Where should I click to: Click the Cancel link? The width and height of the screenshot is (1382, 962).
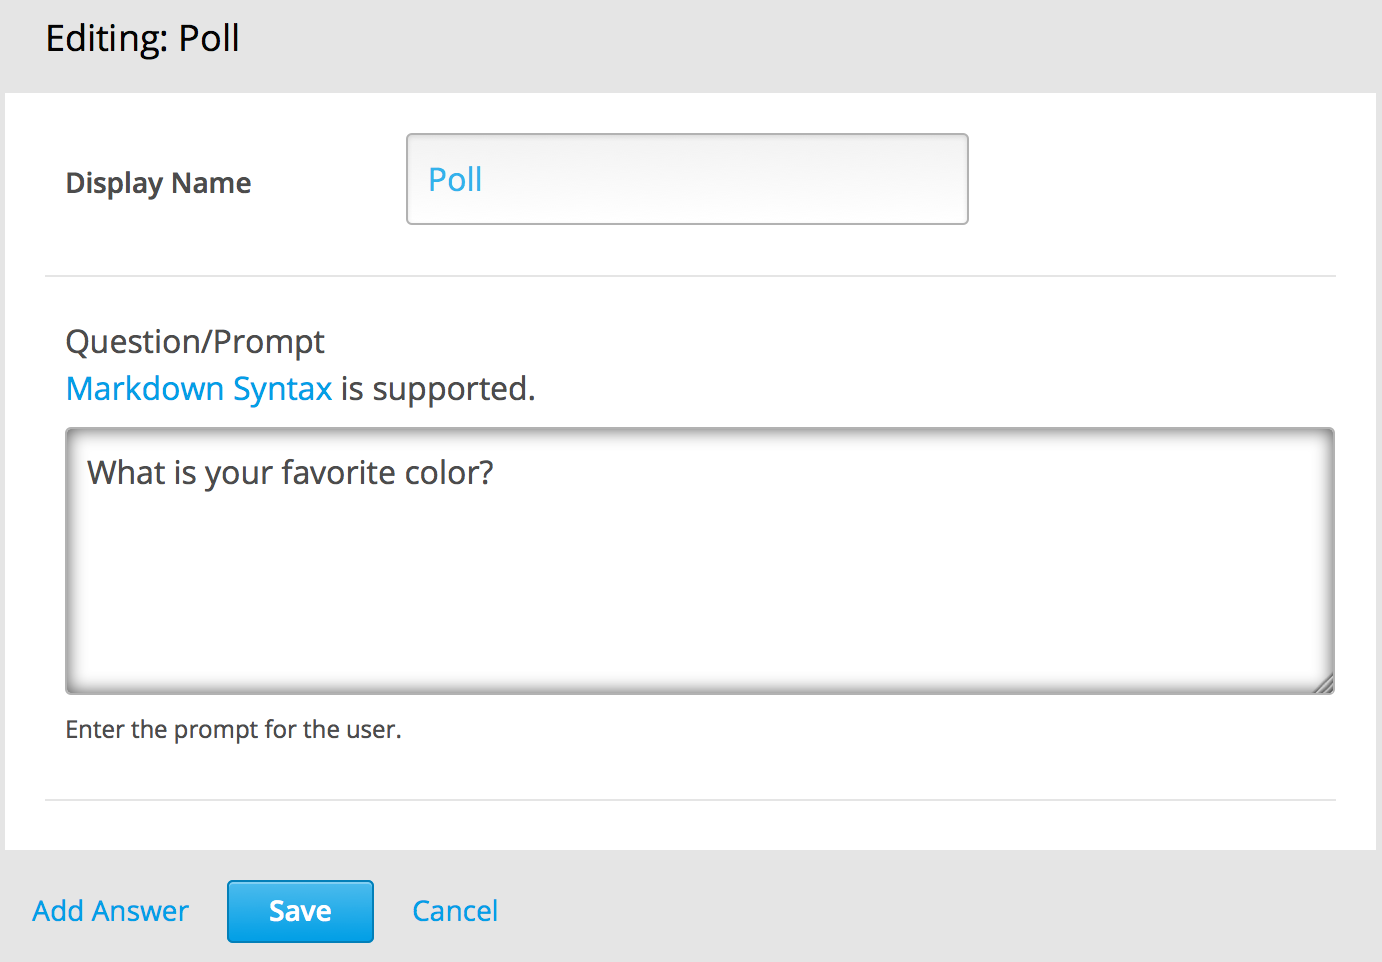click(x=455, y=911)
